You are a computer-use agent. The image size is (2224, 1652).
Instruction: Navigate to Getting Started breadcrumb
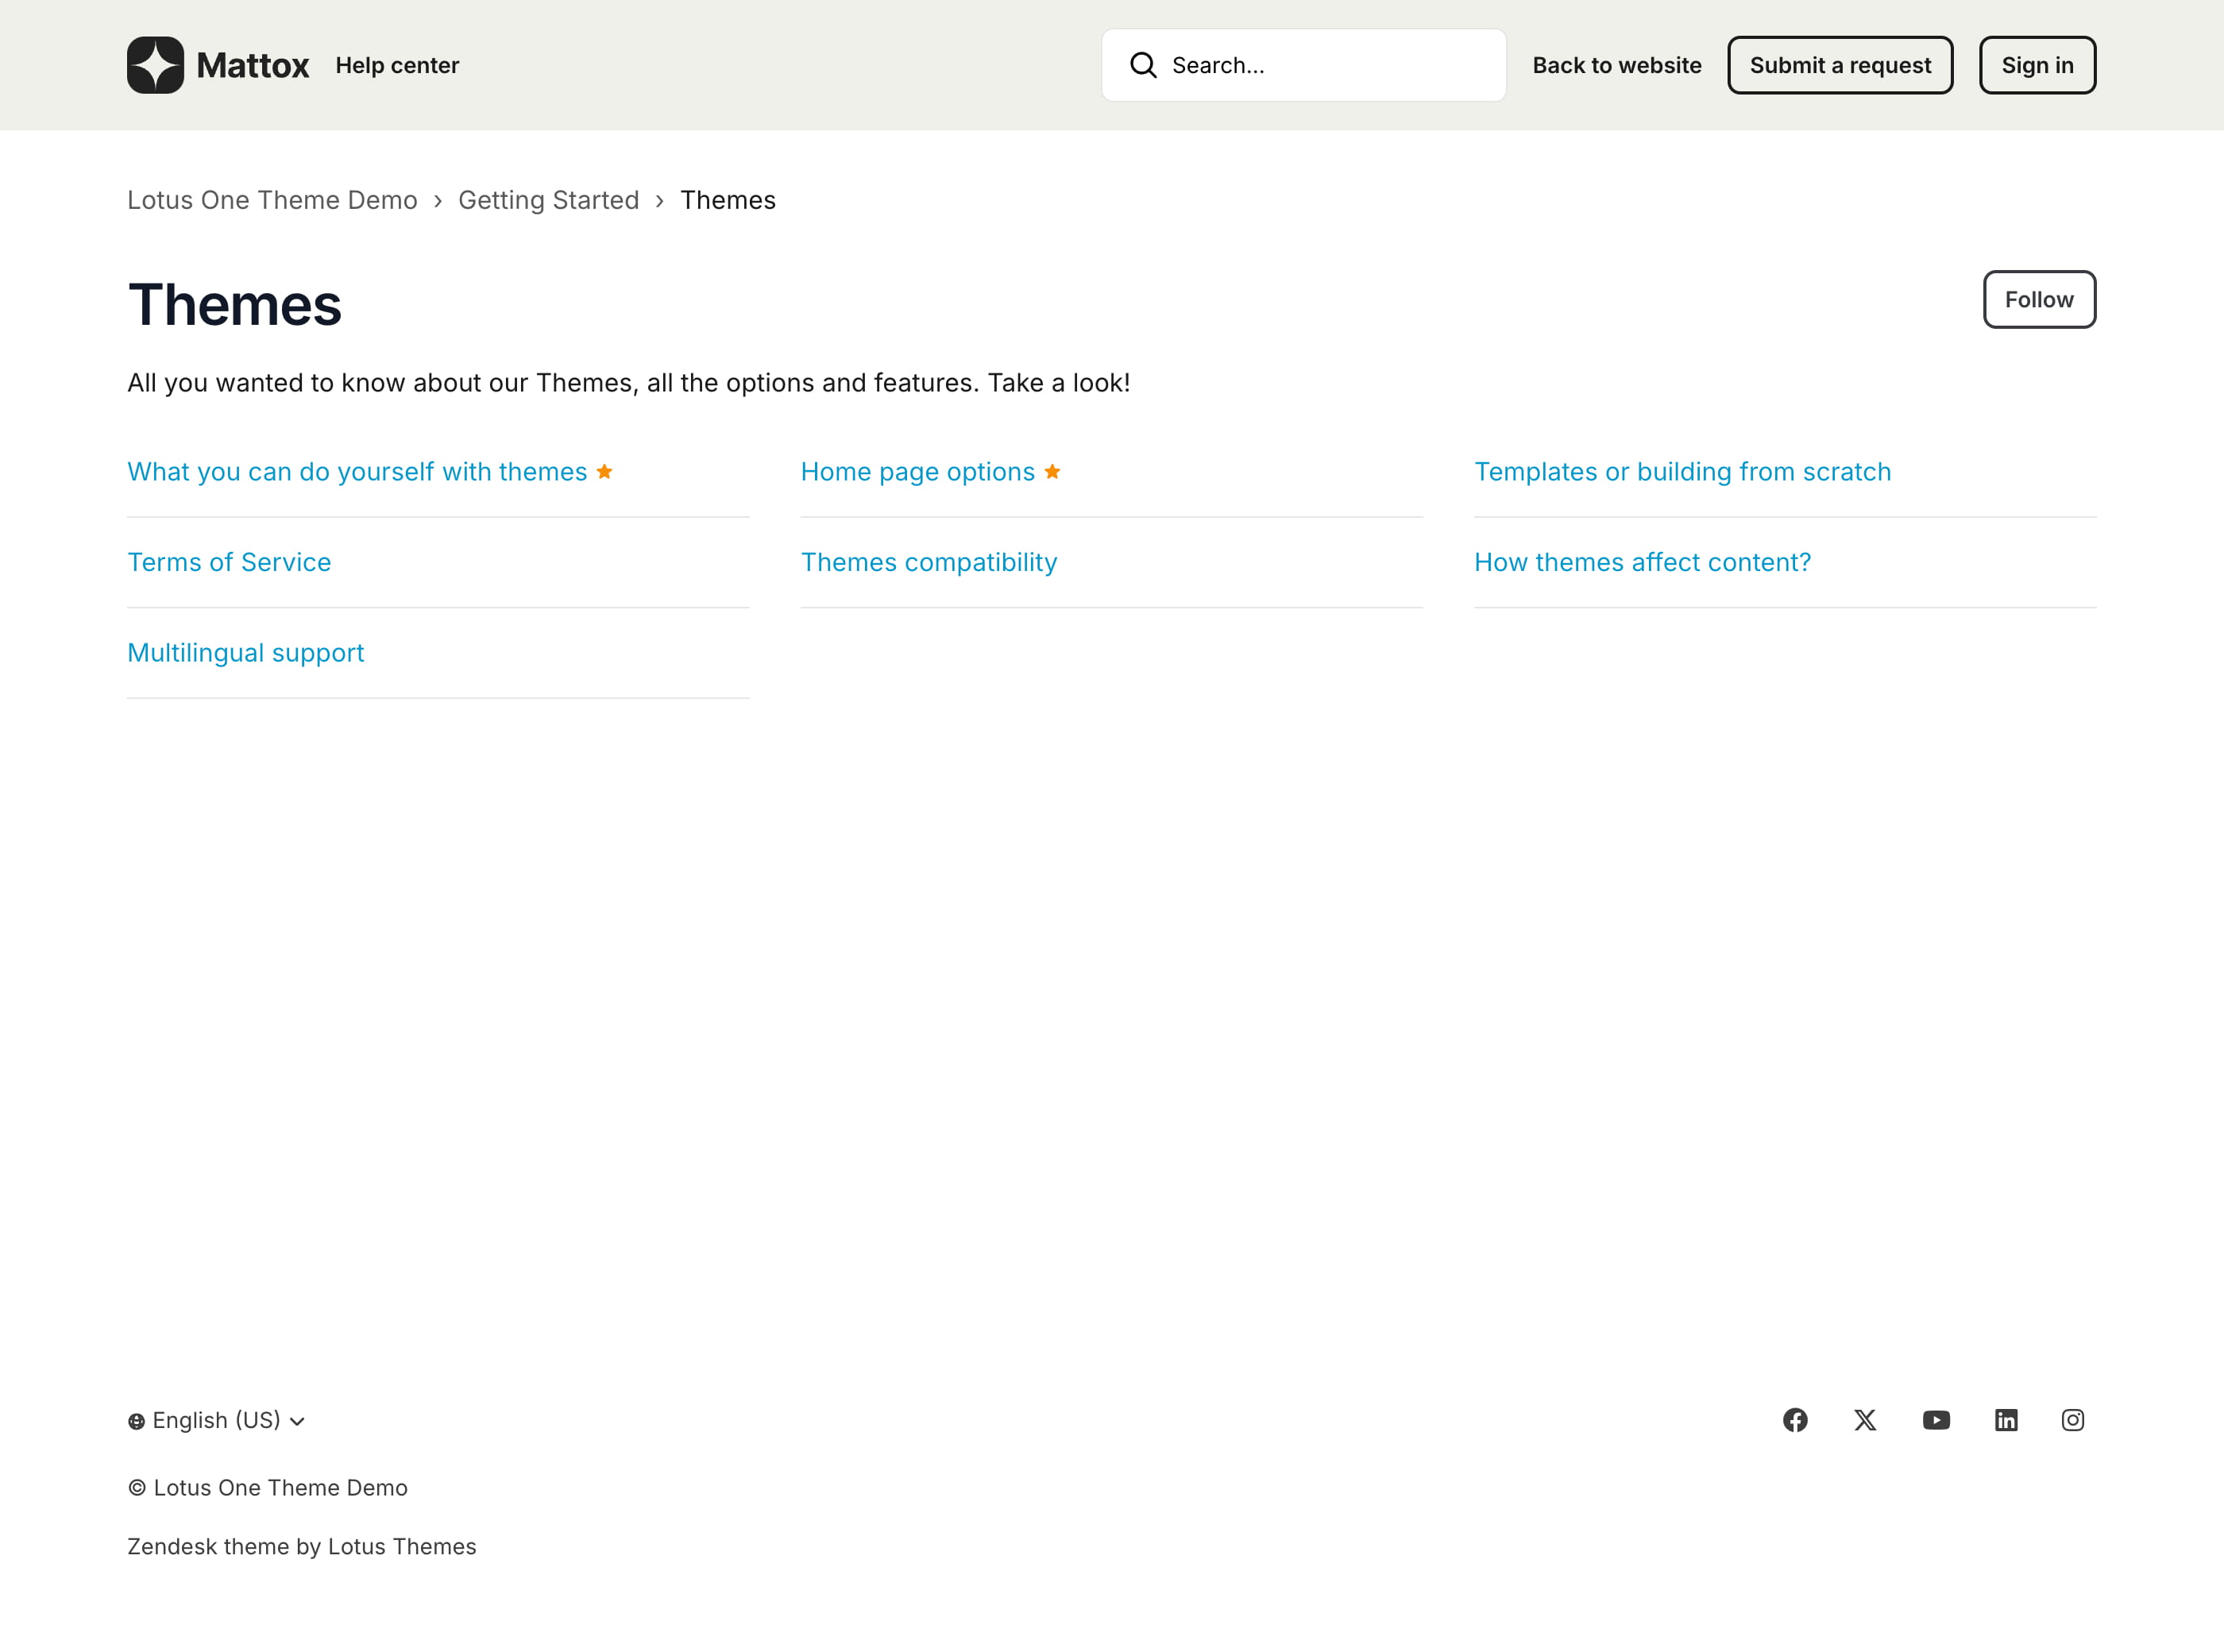click(x=548, y=200)
